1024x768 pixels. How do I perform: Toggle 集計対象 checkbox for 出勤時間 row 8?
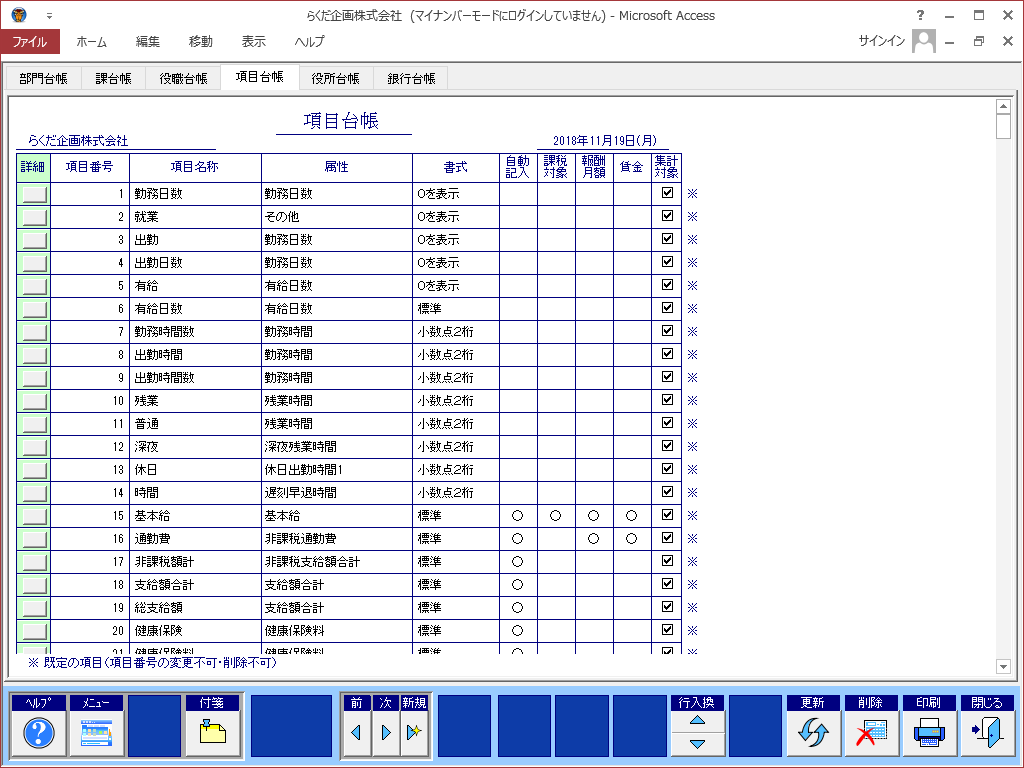[667, 354]
